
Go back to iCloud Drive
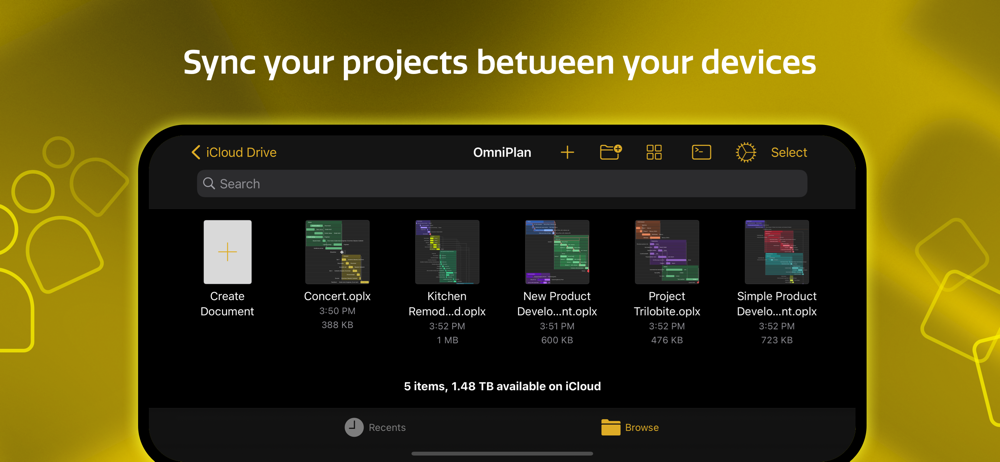tap(234, 153)
